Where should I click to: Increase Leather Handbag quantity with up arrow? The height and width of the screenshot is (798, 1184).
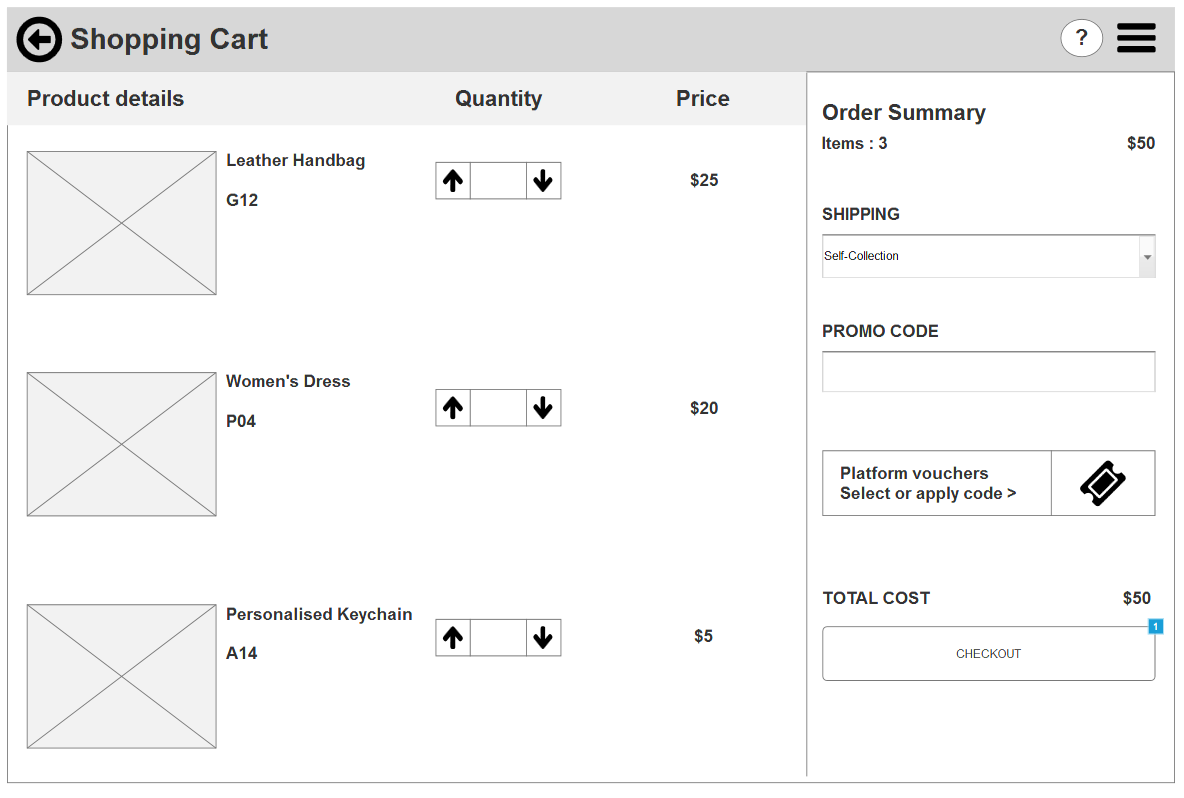[453, 181]
